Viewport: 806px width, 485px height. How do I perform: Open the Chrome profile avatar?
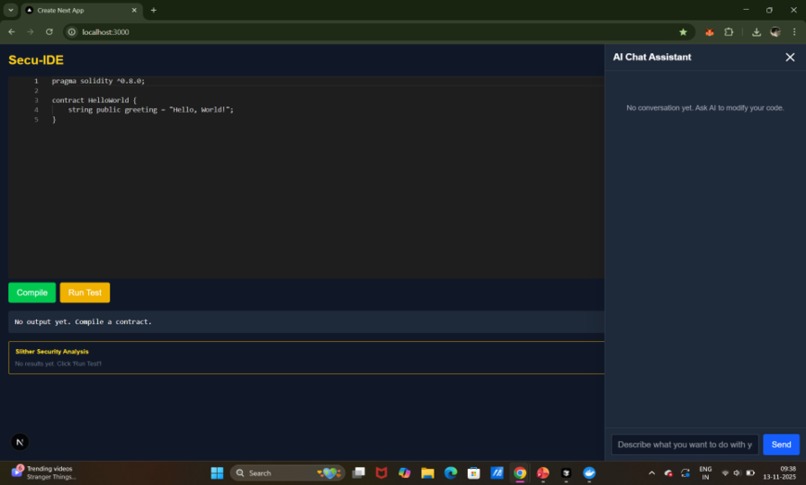tap(775, 32)
